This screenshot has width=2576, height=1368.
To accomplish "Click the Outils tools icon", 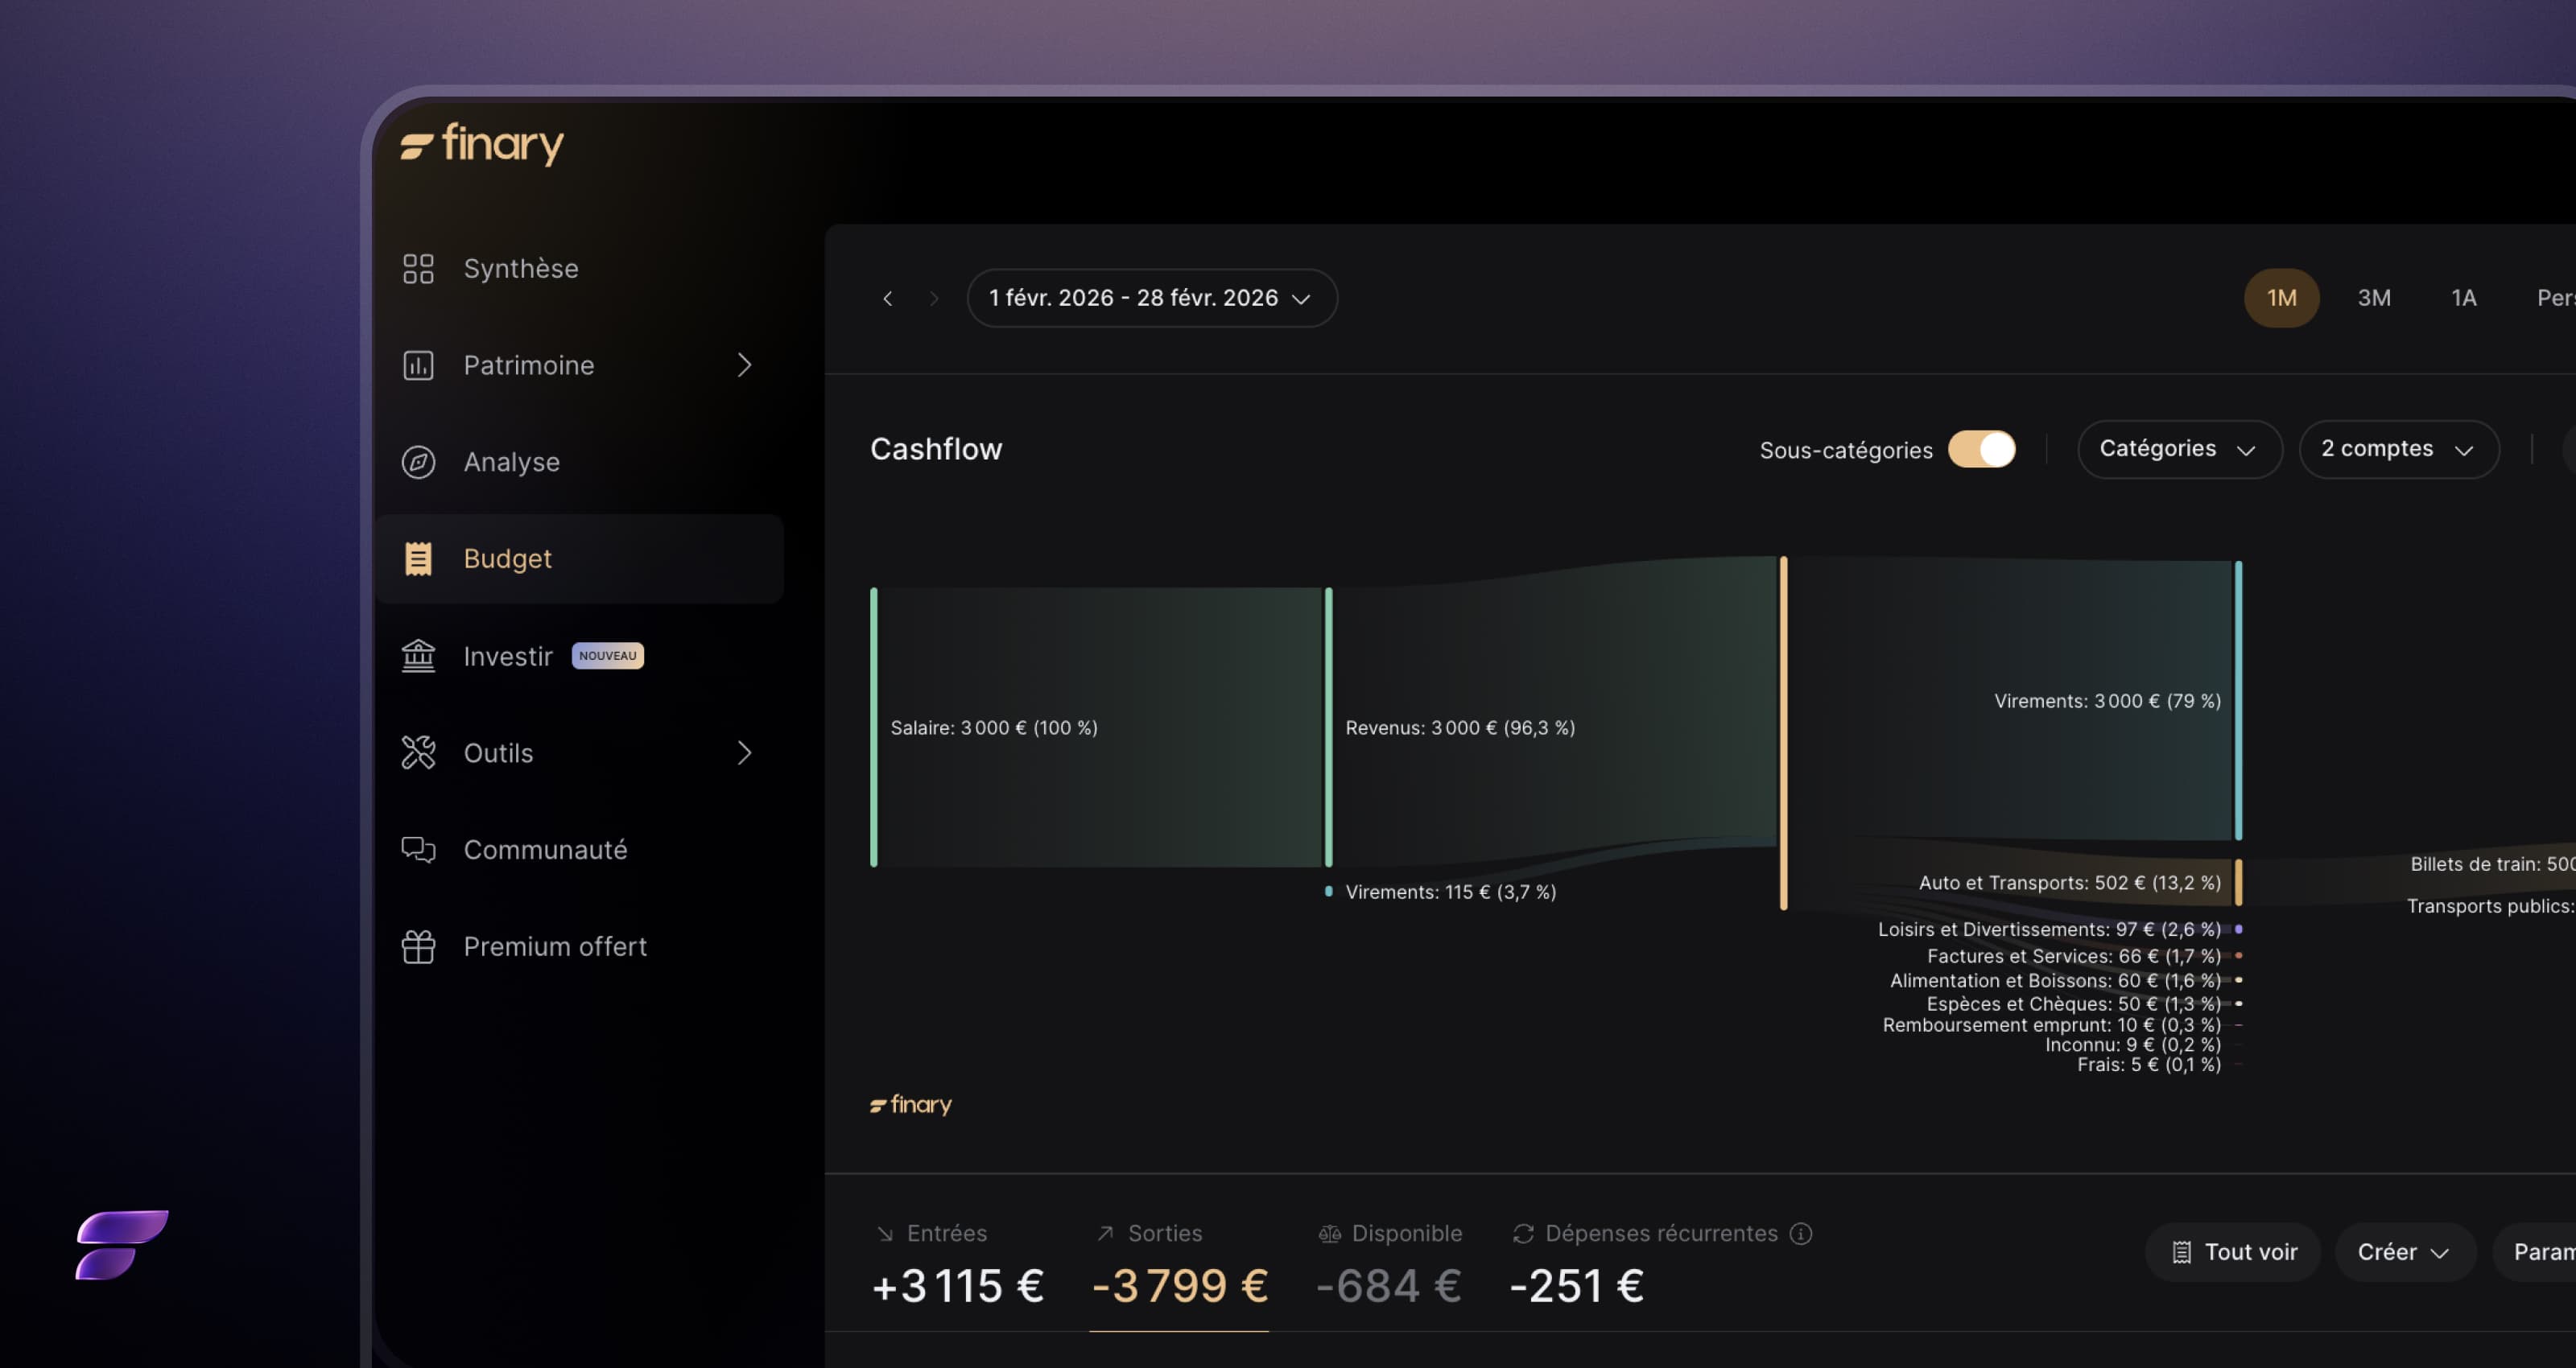I will pyautogui.click(x=418, y=752).
